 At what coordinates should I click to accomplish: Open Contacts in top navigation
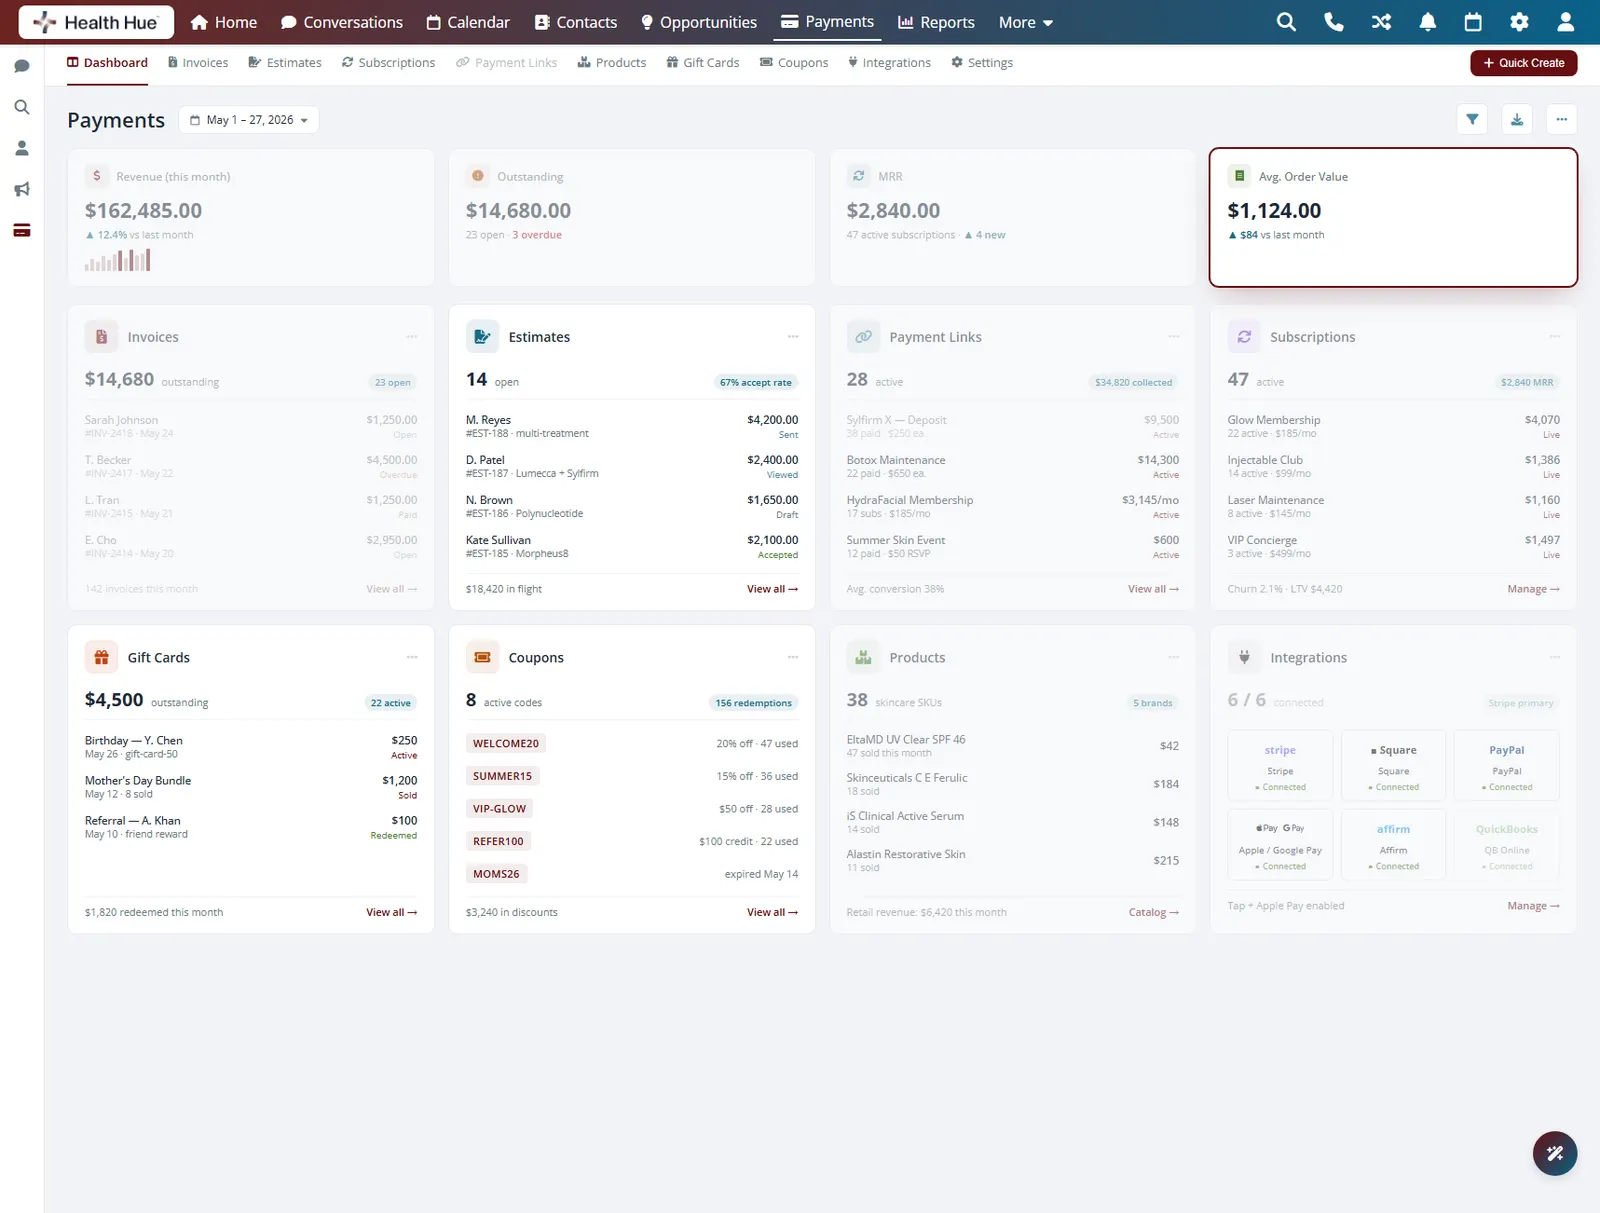point(576,22)
